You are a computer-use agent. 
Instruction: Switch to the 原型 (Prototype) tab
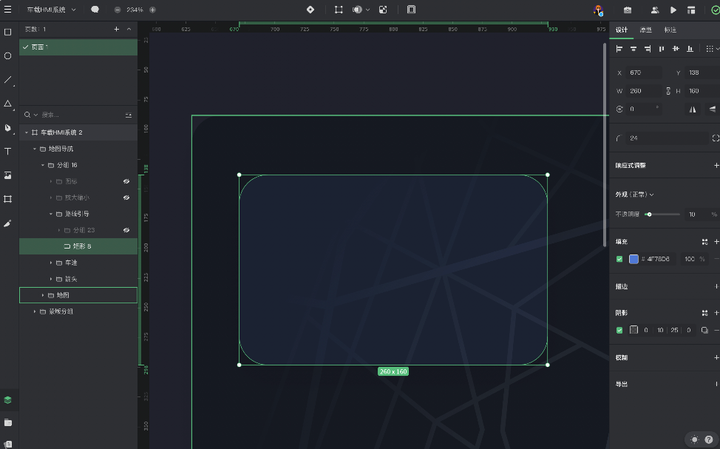coord(646,30)
